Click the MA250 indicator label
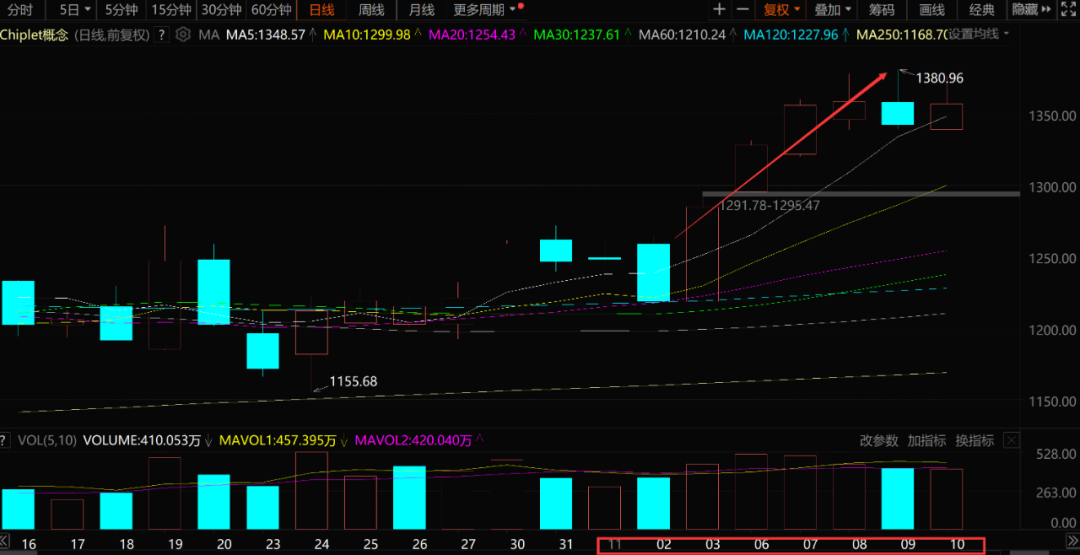The height and width of the screenshot is (555, 1080). (x=902, y=34)
